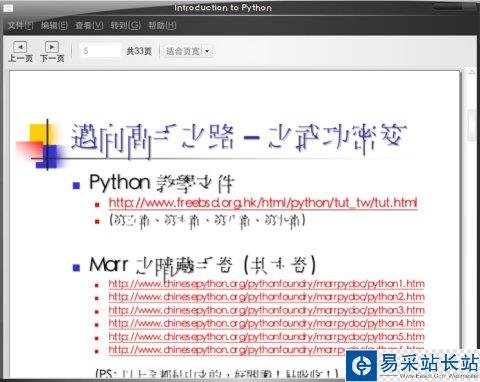The width and height of the screenshot is (480, 382).
Task: Open the window menu icon in title bar
Action: pyautogui.click(x=8, y=8)
